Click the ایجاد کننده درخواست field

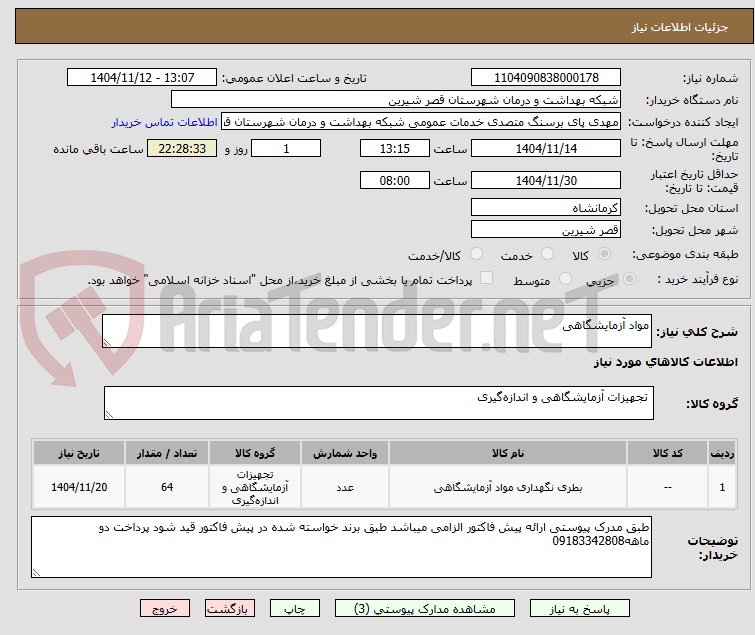click(421, 122)
